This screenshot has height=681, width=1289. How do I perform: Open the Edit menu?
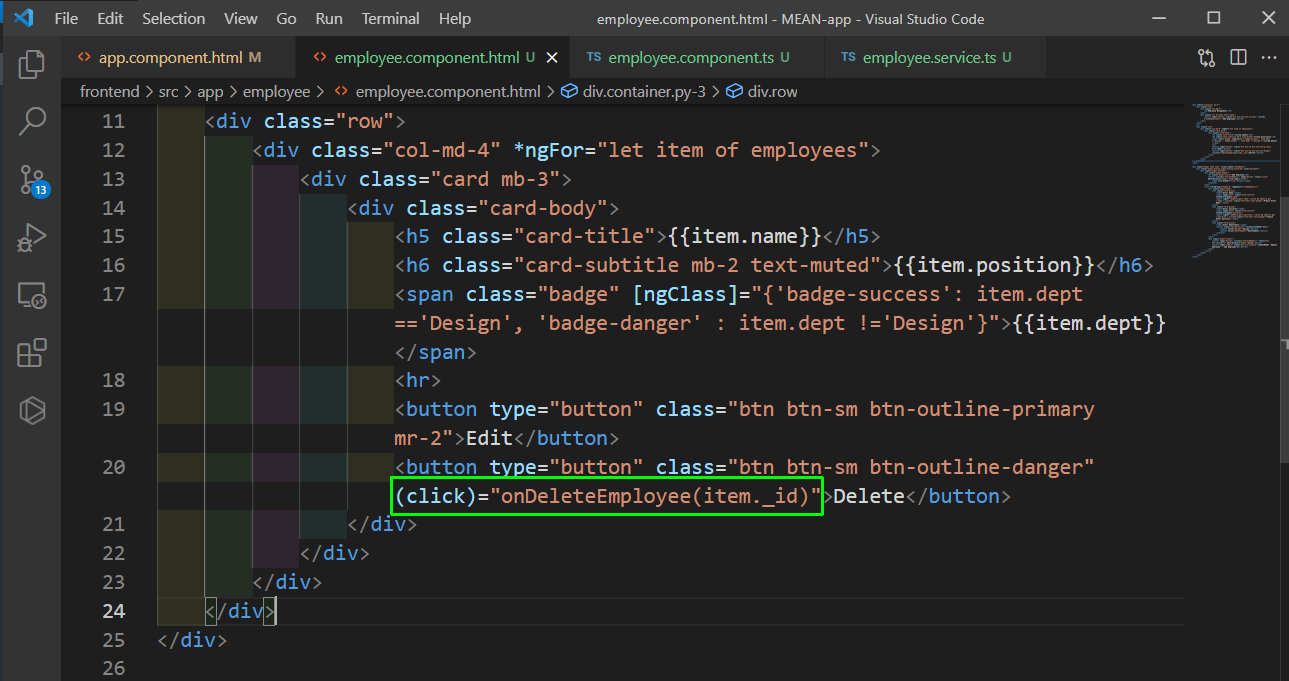click(x=110, y=19)
